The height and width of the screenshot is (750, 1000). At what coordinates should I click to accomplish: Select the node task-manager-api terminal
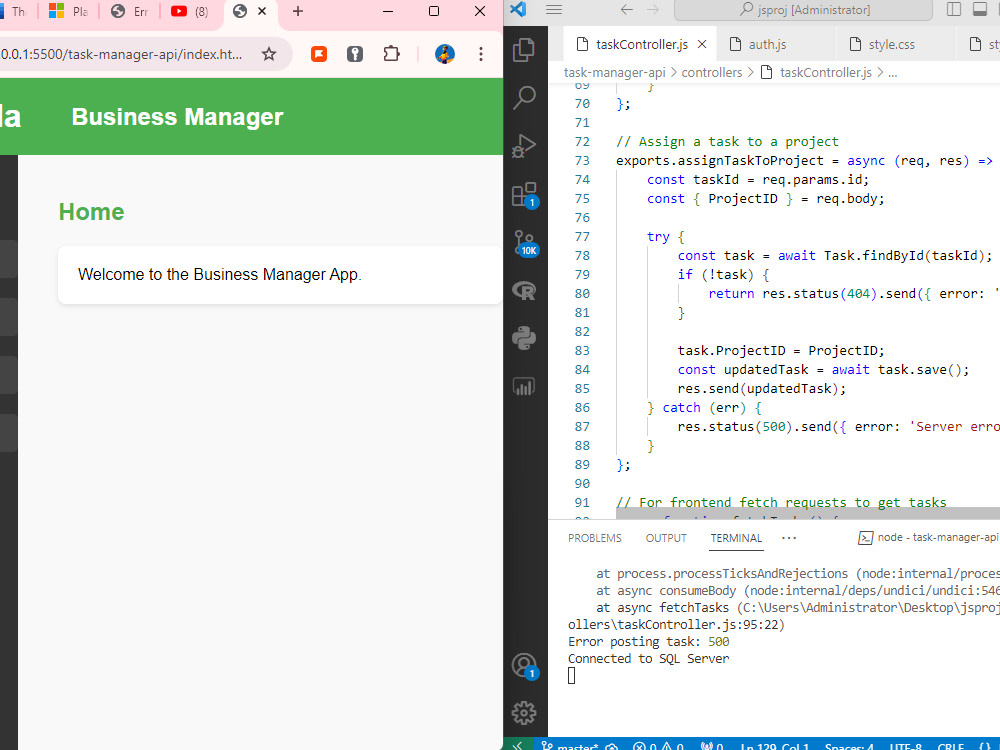pyautogui.click(x=929, y=538)
